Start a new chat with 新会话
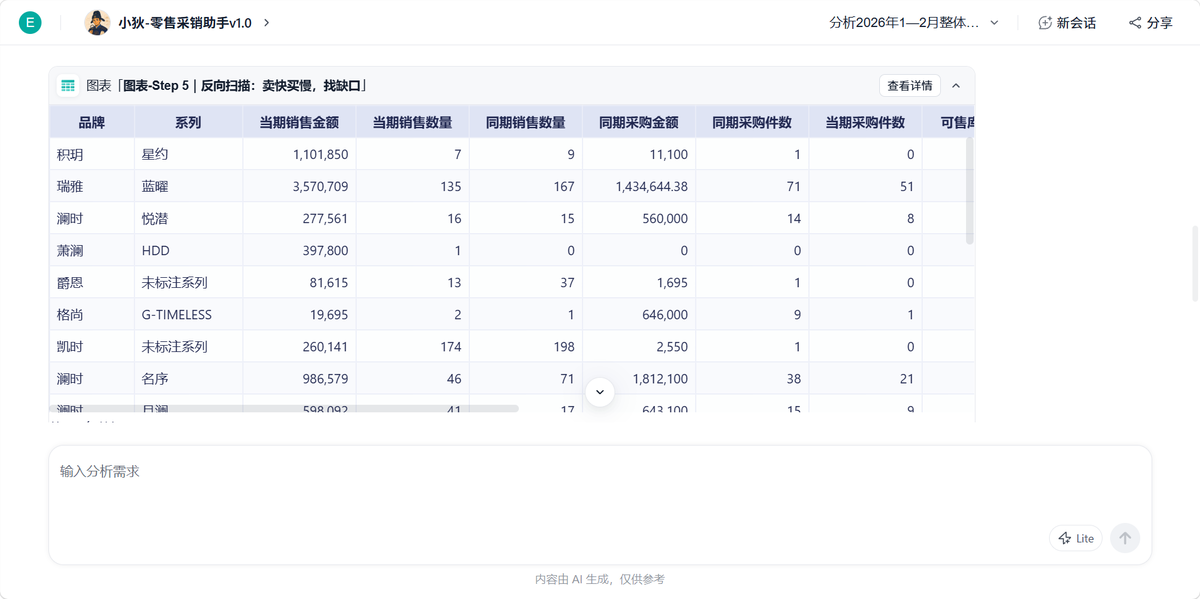This screenshot has width=1200, height=599. pos(1067,22)
